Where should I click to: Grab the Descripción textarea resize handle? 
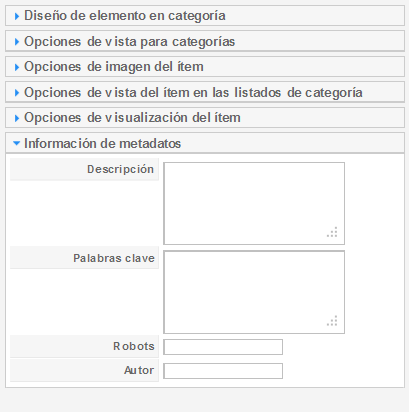[332, 232]
